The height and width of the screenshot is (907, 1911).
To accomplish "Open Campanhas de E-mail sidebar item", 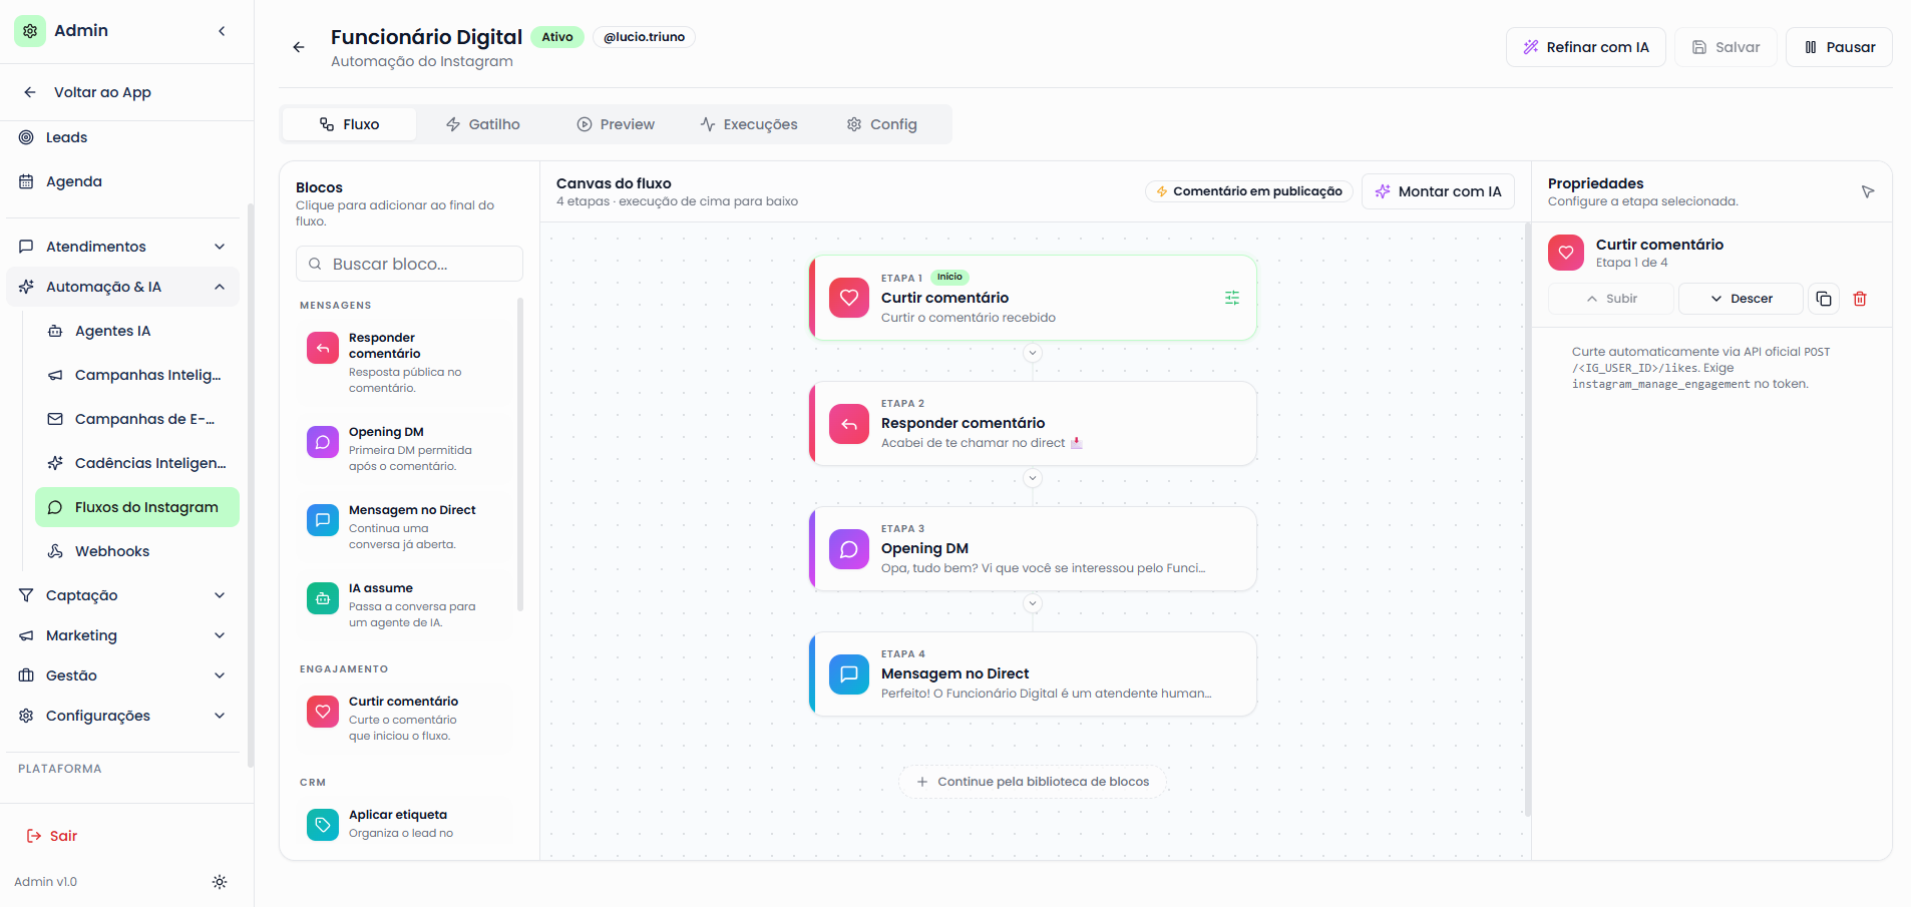I will tap(137, 419).
